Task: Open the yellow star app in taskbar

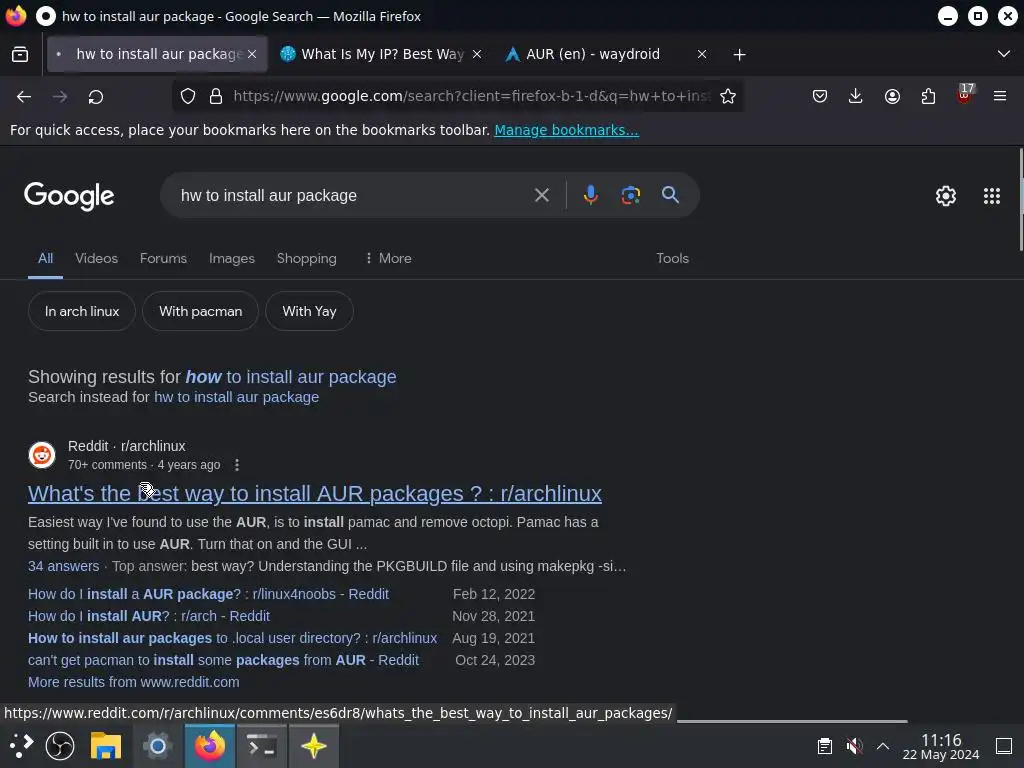Action: 314,746
